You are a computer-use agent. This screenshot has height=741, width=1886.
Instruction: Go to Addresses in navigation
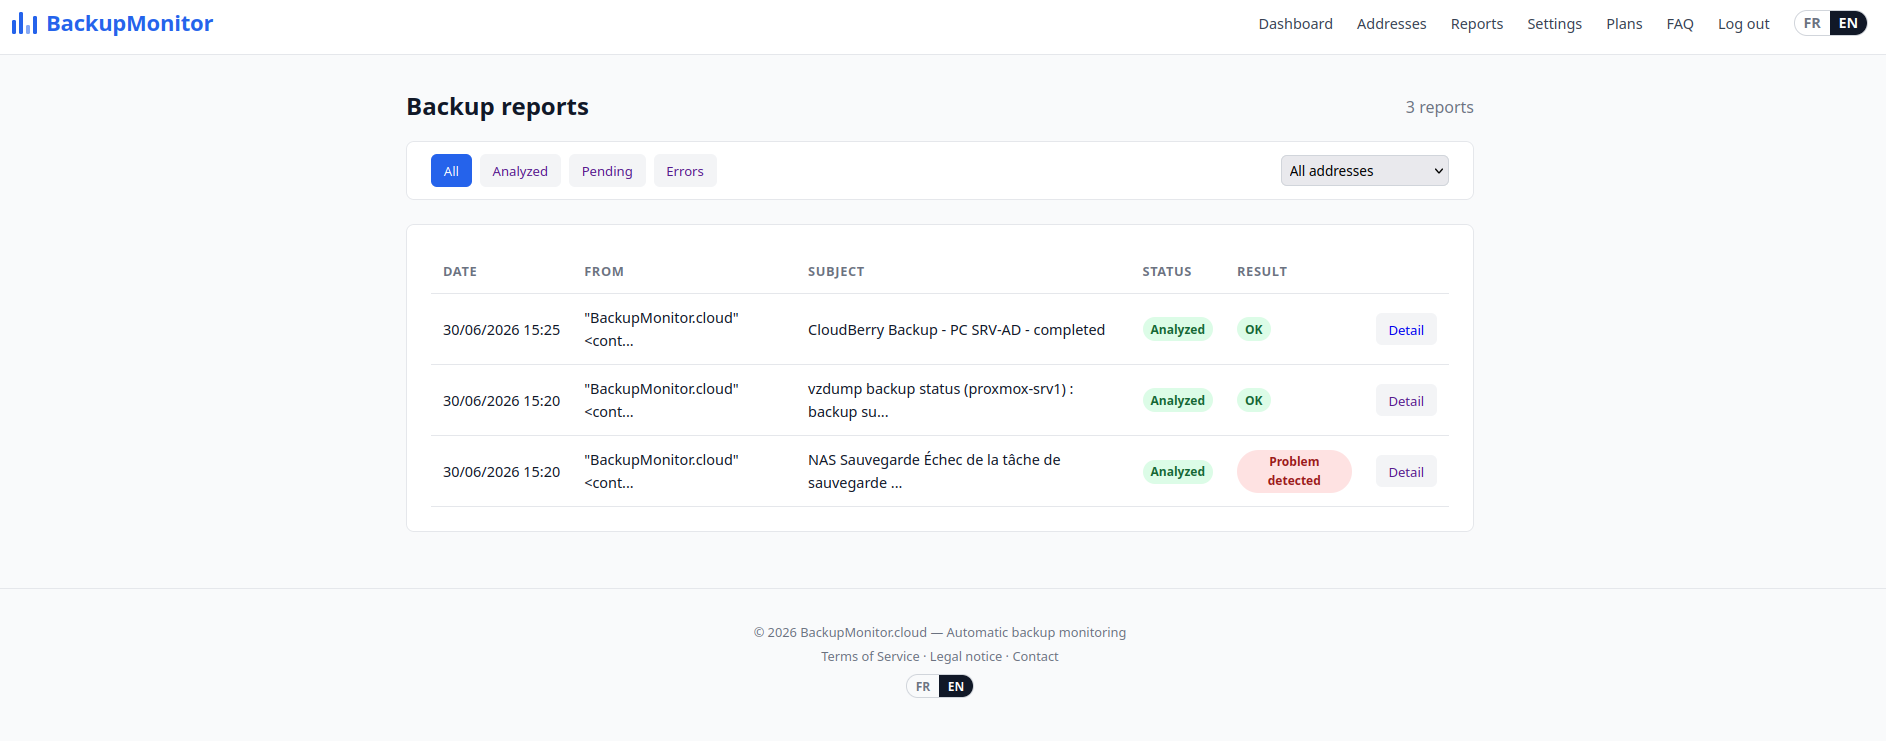1391,24
